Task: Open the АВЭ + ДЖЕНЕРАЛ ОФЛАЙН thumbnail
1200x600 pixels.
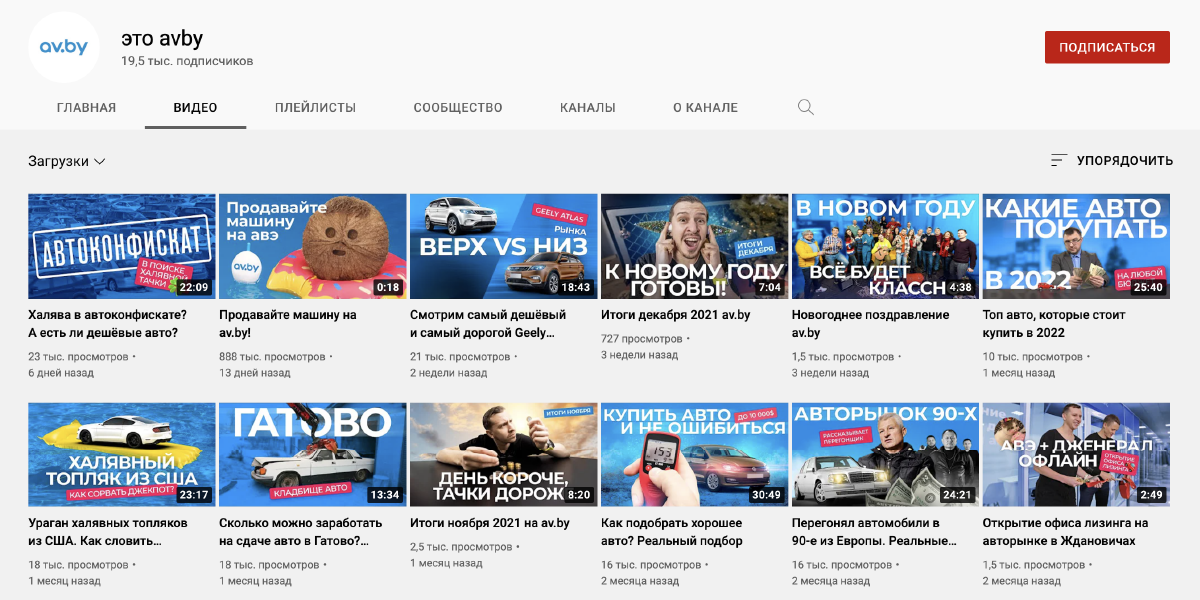Action: tap(1077, 455)
